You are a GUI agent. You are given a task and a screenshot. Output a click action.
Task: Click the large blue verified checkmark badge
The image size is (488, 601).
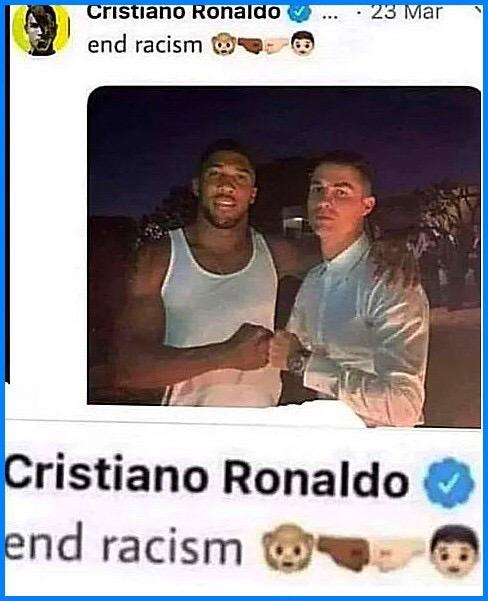point(448,482)
